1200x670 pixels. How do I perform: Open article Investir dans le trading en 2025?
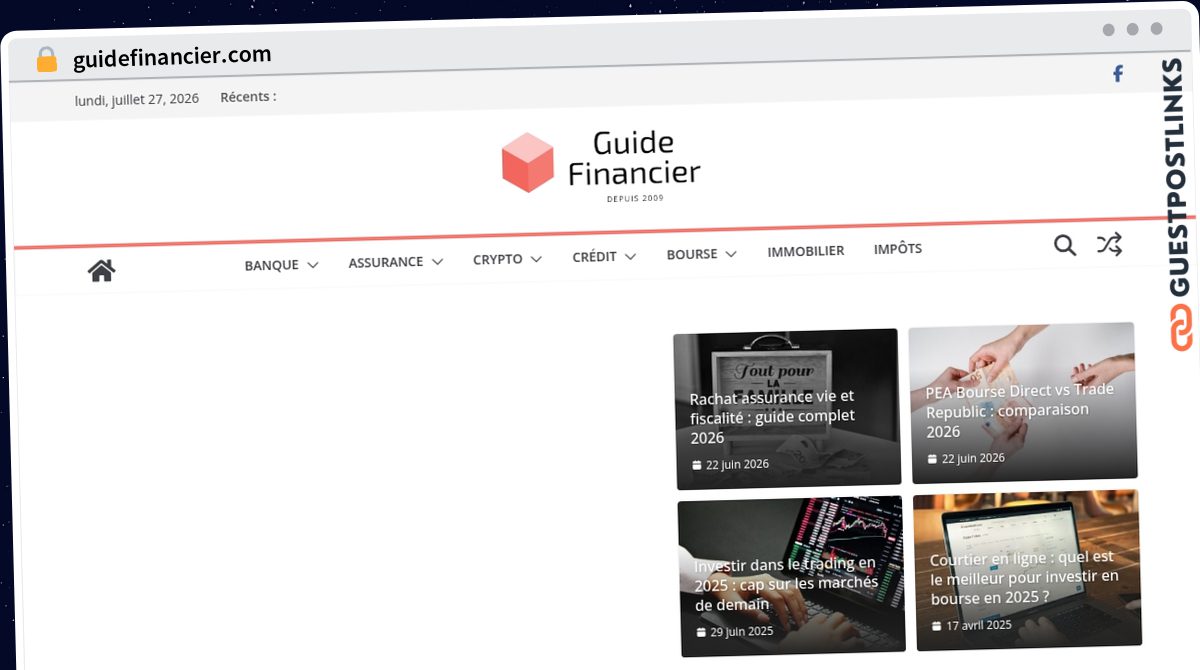point(786,584)
